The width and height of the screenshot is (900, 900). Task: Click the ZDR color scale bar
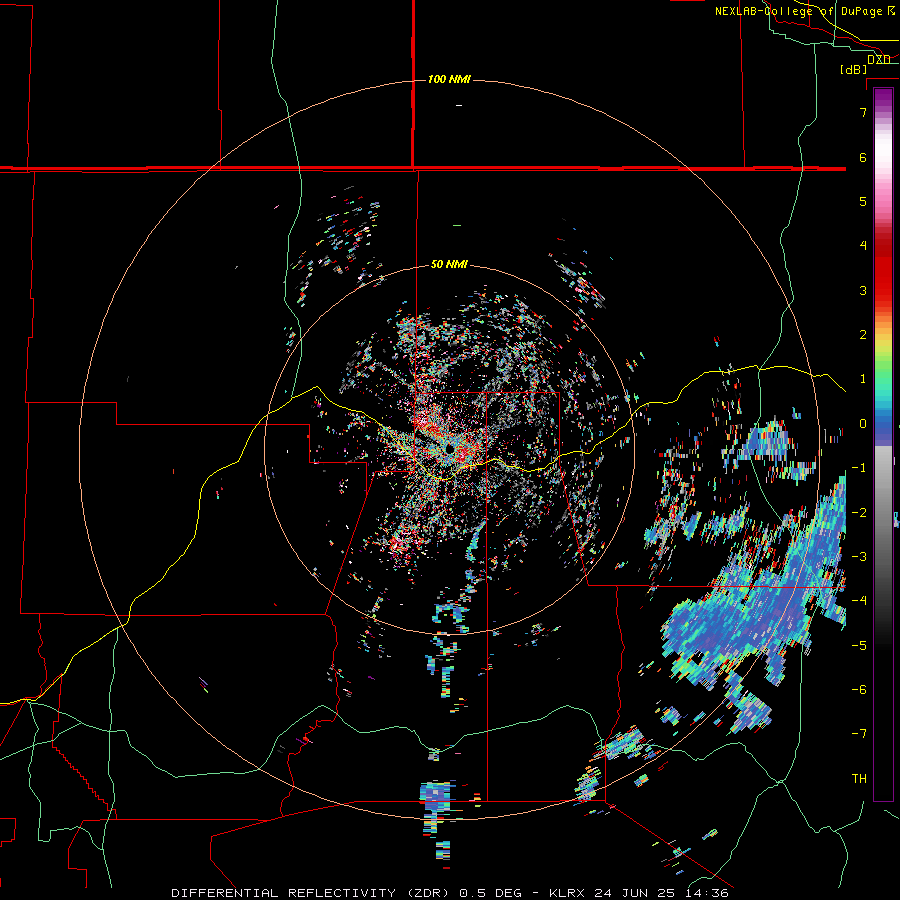883,445
